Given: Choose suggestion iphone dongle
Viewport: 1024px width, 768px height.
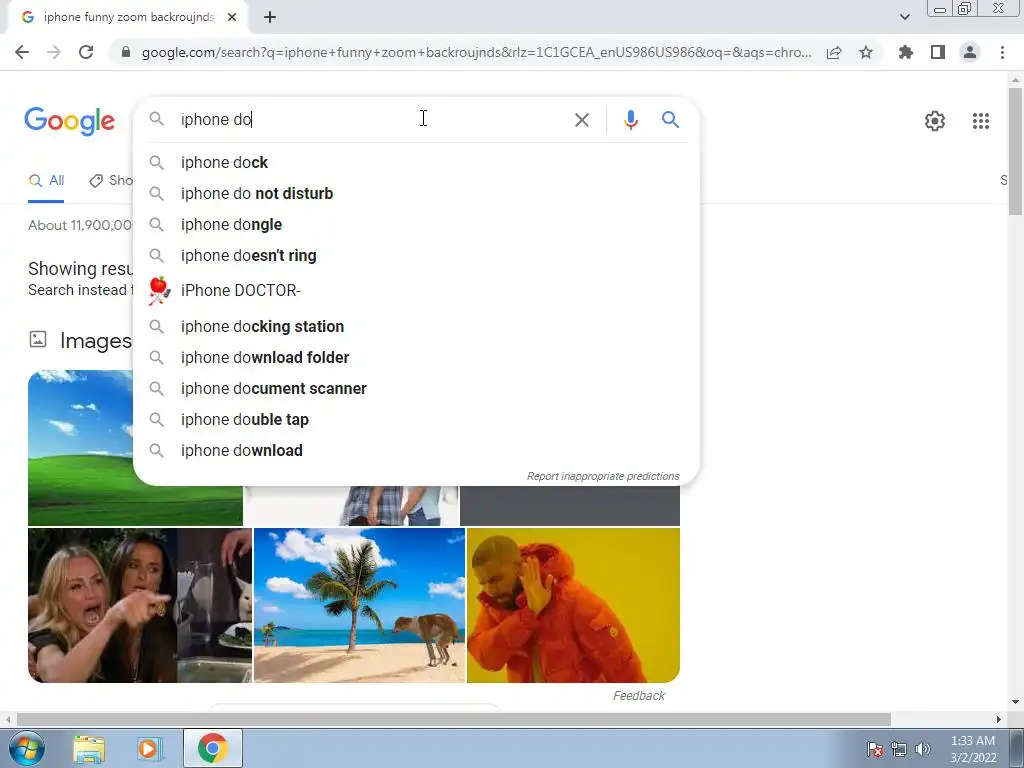Looking at the screenshot, I should click(x=416, y=225).
